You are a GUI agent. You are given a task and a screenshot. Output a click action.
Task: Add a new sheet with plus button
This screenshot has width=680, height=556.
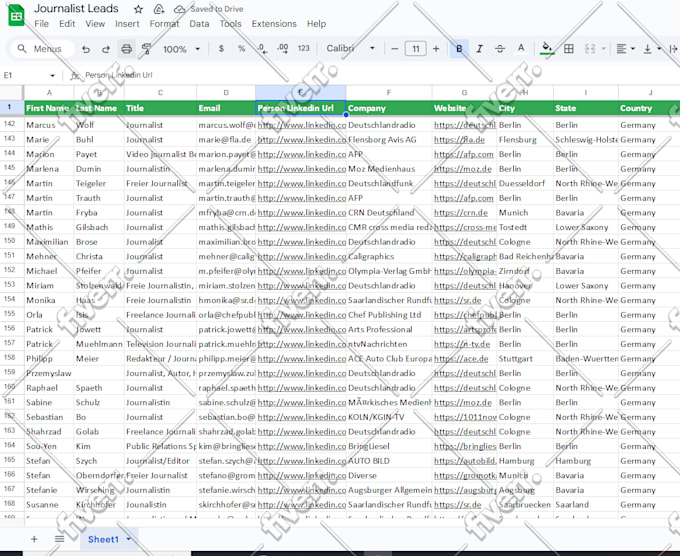click(34, 539)
